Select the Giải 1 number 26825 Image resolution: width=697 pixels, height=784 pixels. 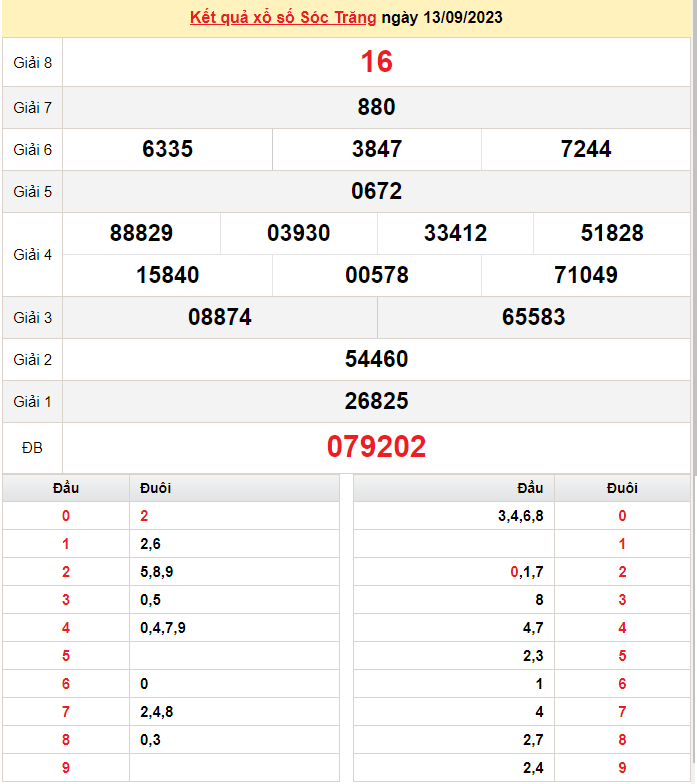376,401
